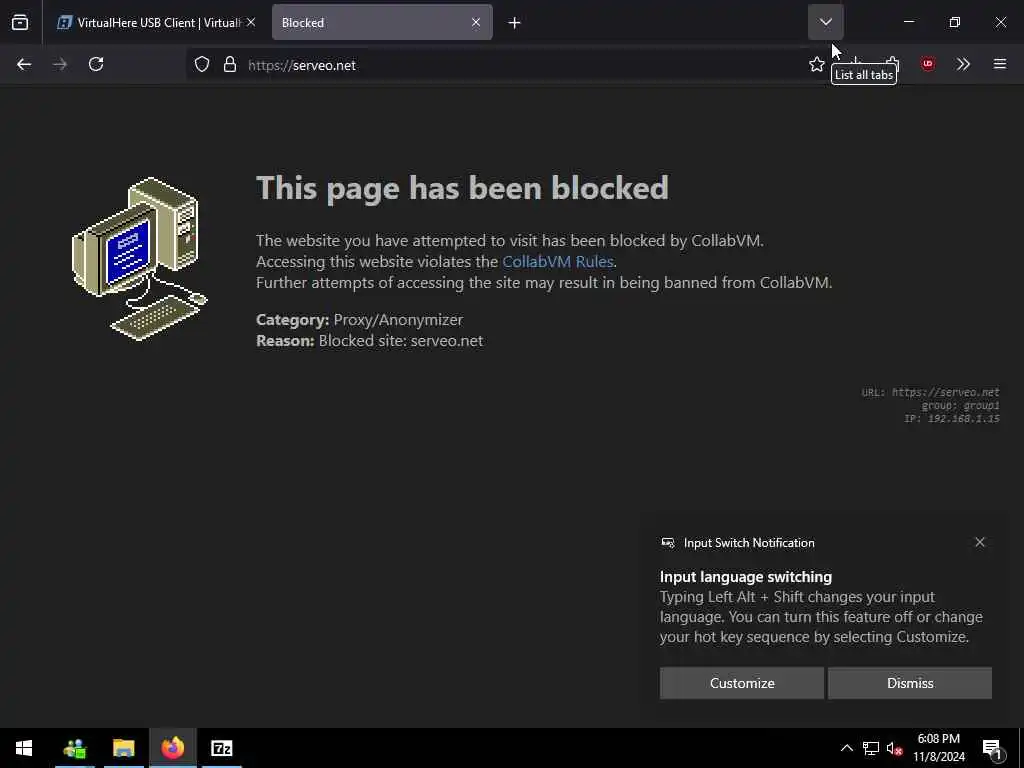Open the Firefox application menu

click(1000, 64)
